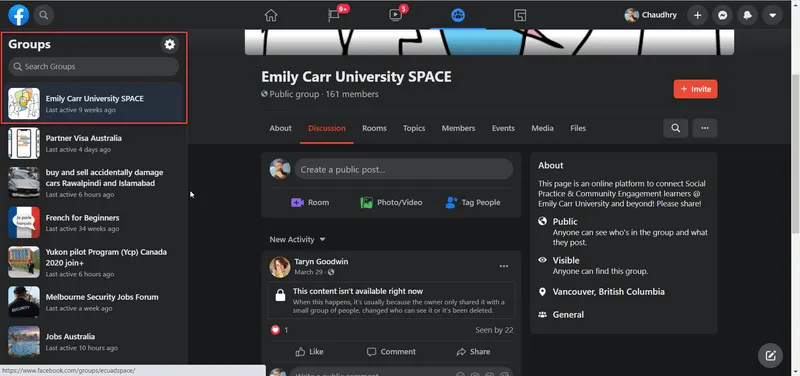Open Groups settings gear
Screen dimensions: 800x376
(x=169, y=45)
